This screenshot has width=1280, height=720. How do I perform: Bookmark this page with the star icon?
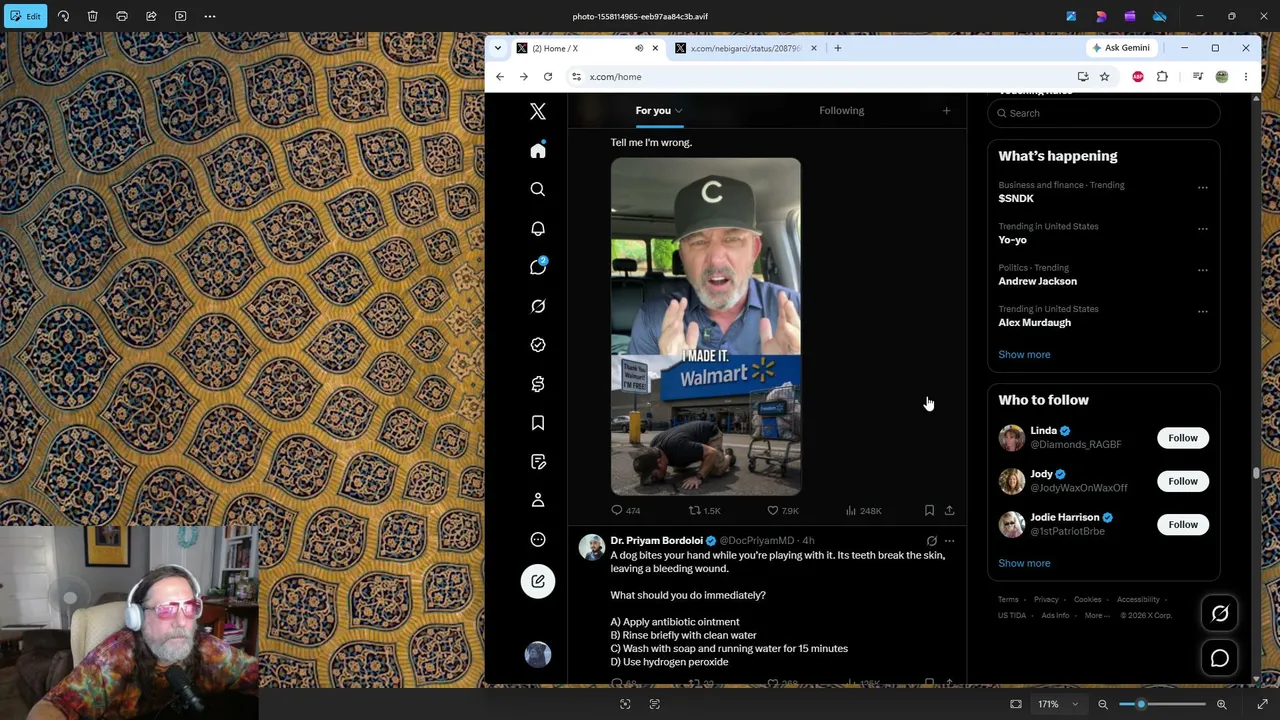tap(1104, 77)
